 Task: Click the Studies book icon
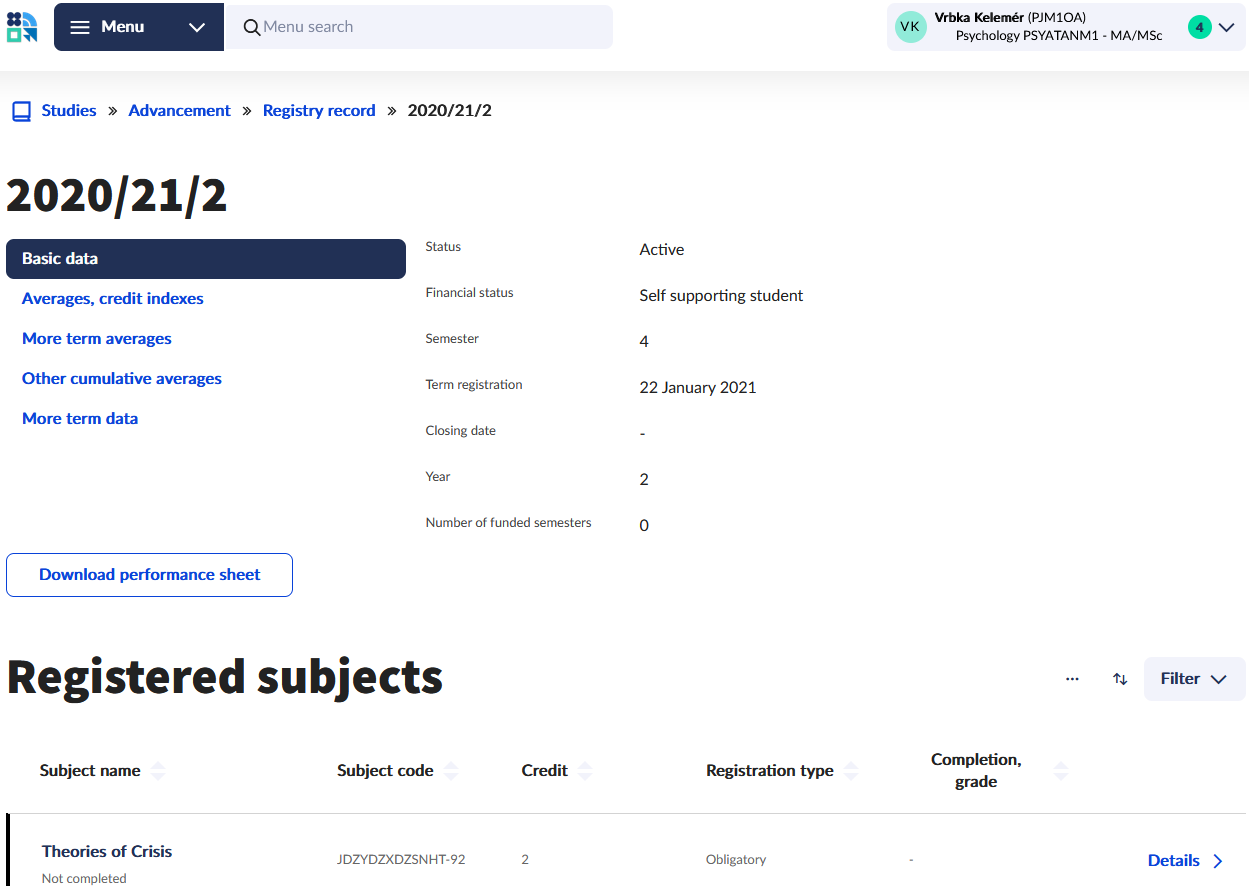pos(21,111)
